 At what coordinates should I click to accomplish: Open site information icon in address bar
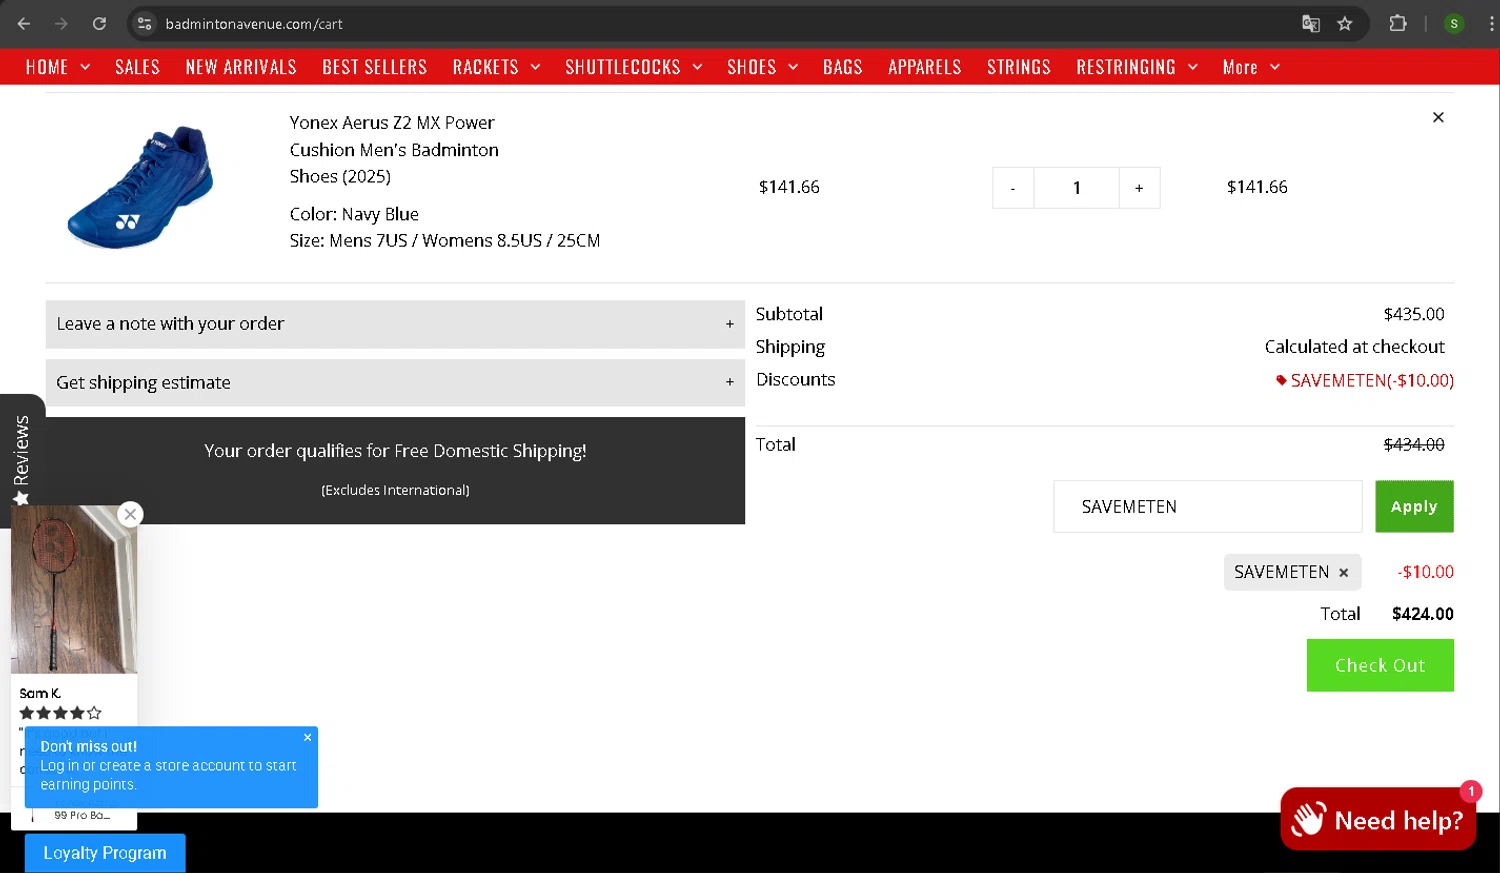click(x=145, y=24)
